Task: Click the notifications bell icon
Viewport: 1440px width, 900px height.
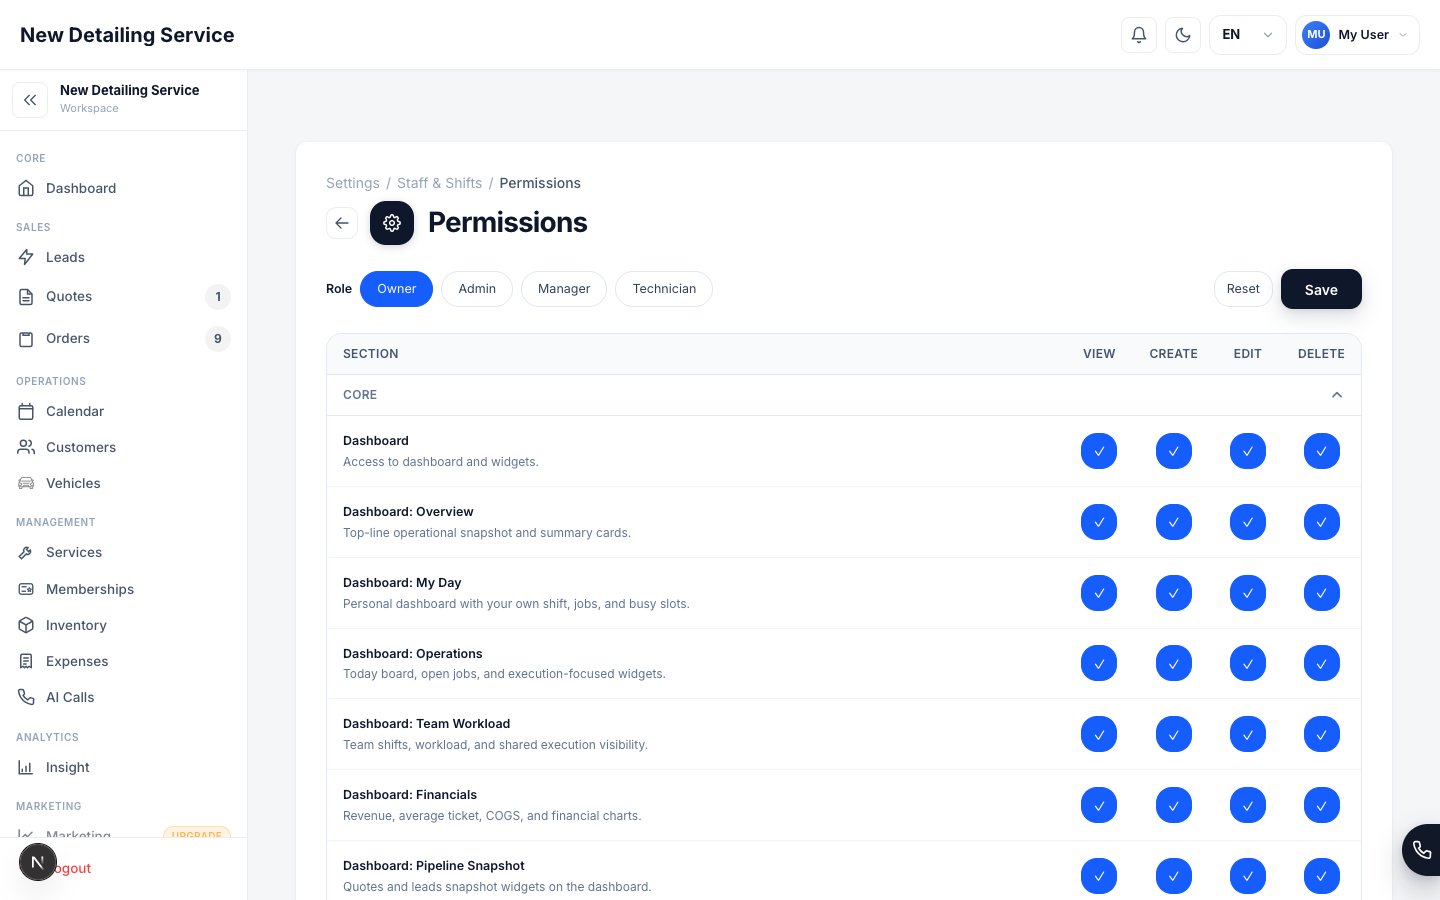Action: (1139, 35)
